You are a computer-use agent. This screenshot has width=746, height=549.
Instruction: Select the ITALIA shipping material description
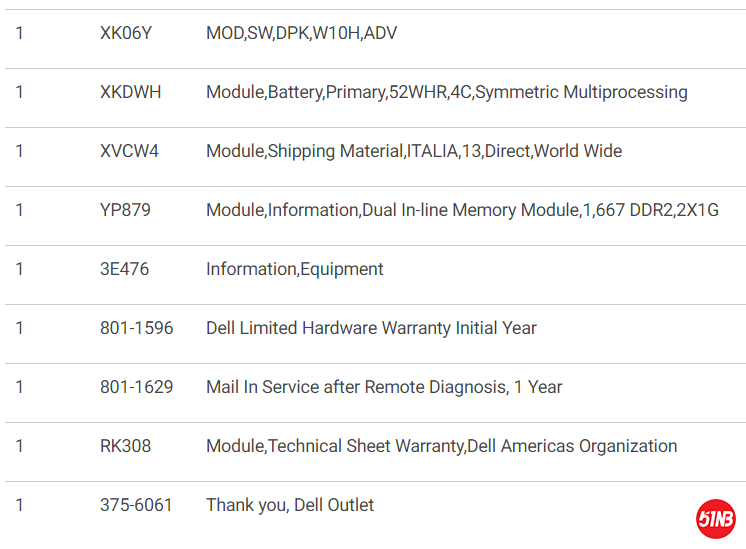coord(413,151)
